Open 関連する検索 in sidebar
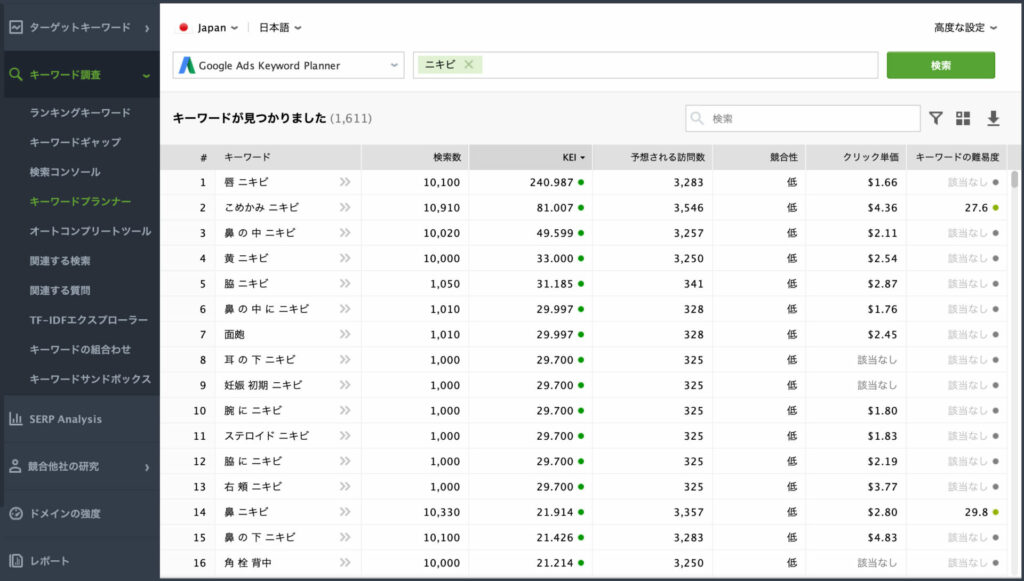1024x581 pixels. pyautogui.click(x=59, y=260)
